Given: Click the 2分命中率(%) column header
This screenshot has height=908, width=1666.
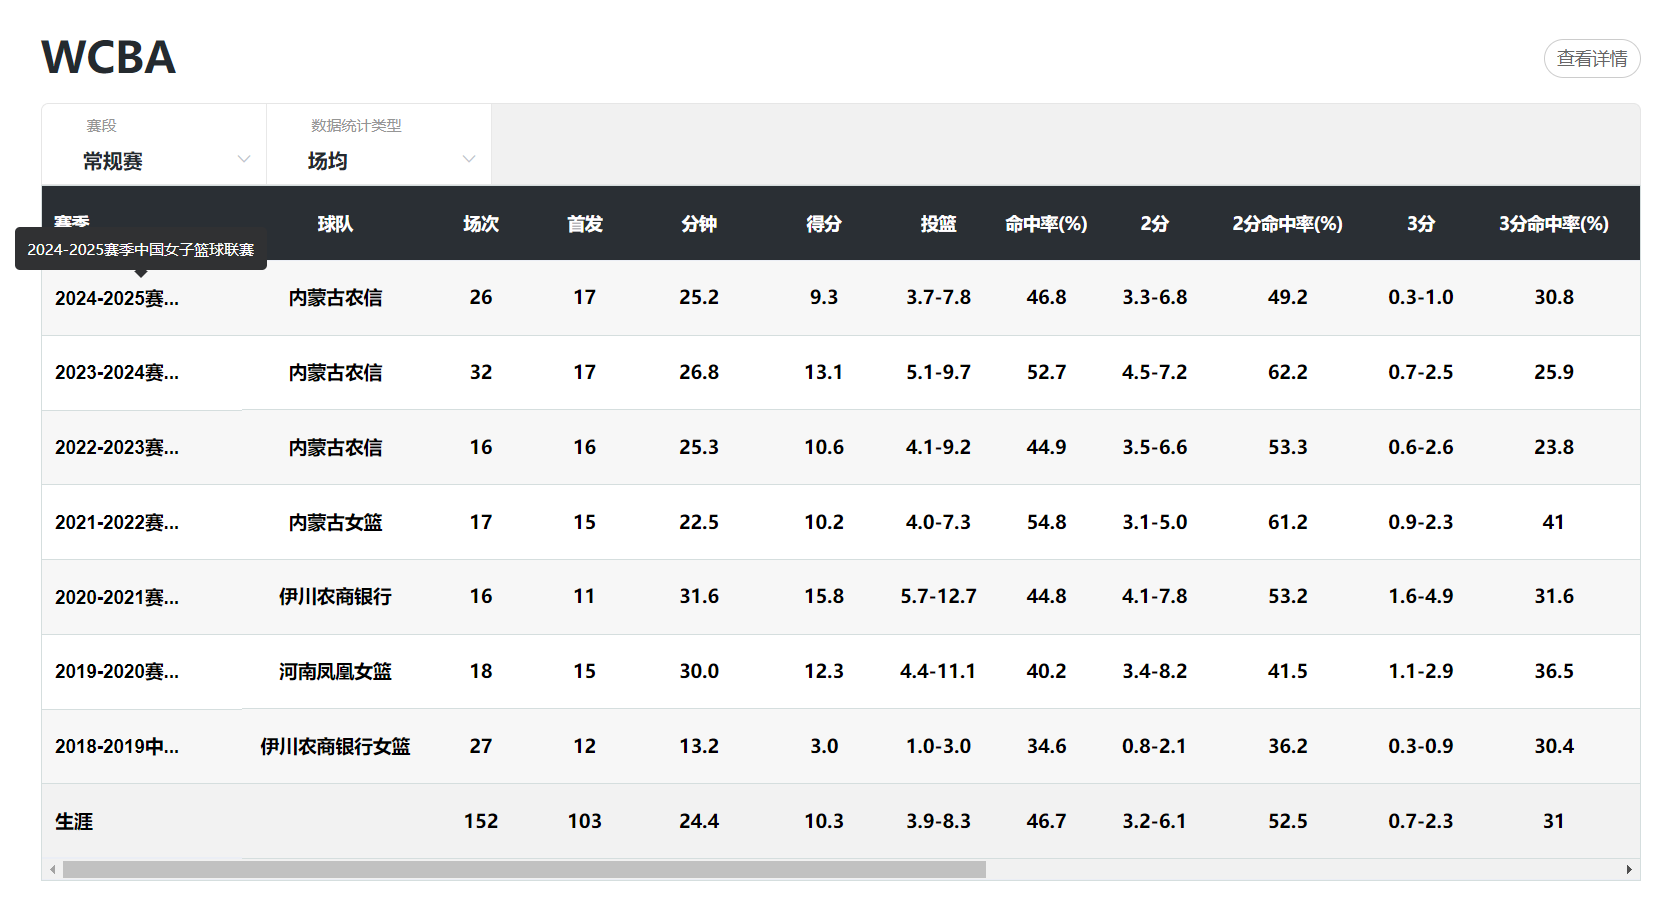Looking at the screenshot, I should tap(1287, 224).
